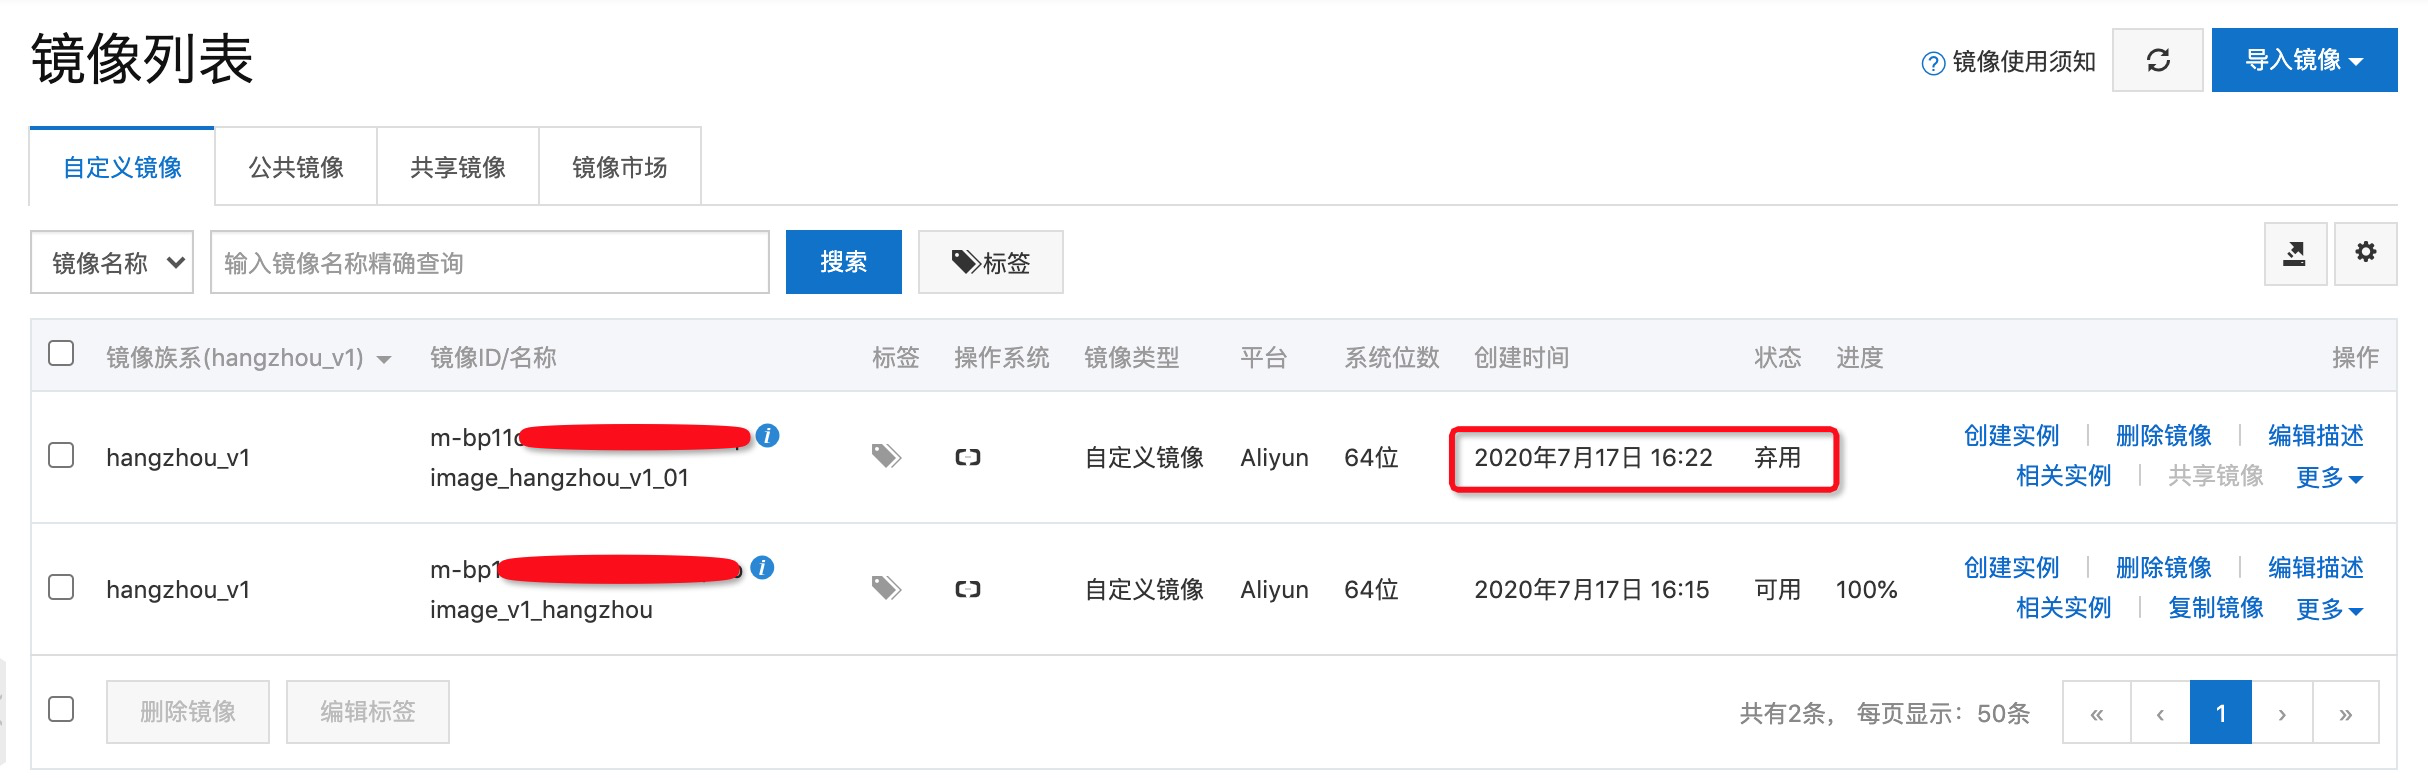
Task: Click the refresh icon button
Action: (2157, 60)
